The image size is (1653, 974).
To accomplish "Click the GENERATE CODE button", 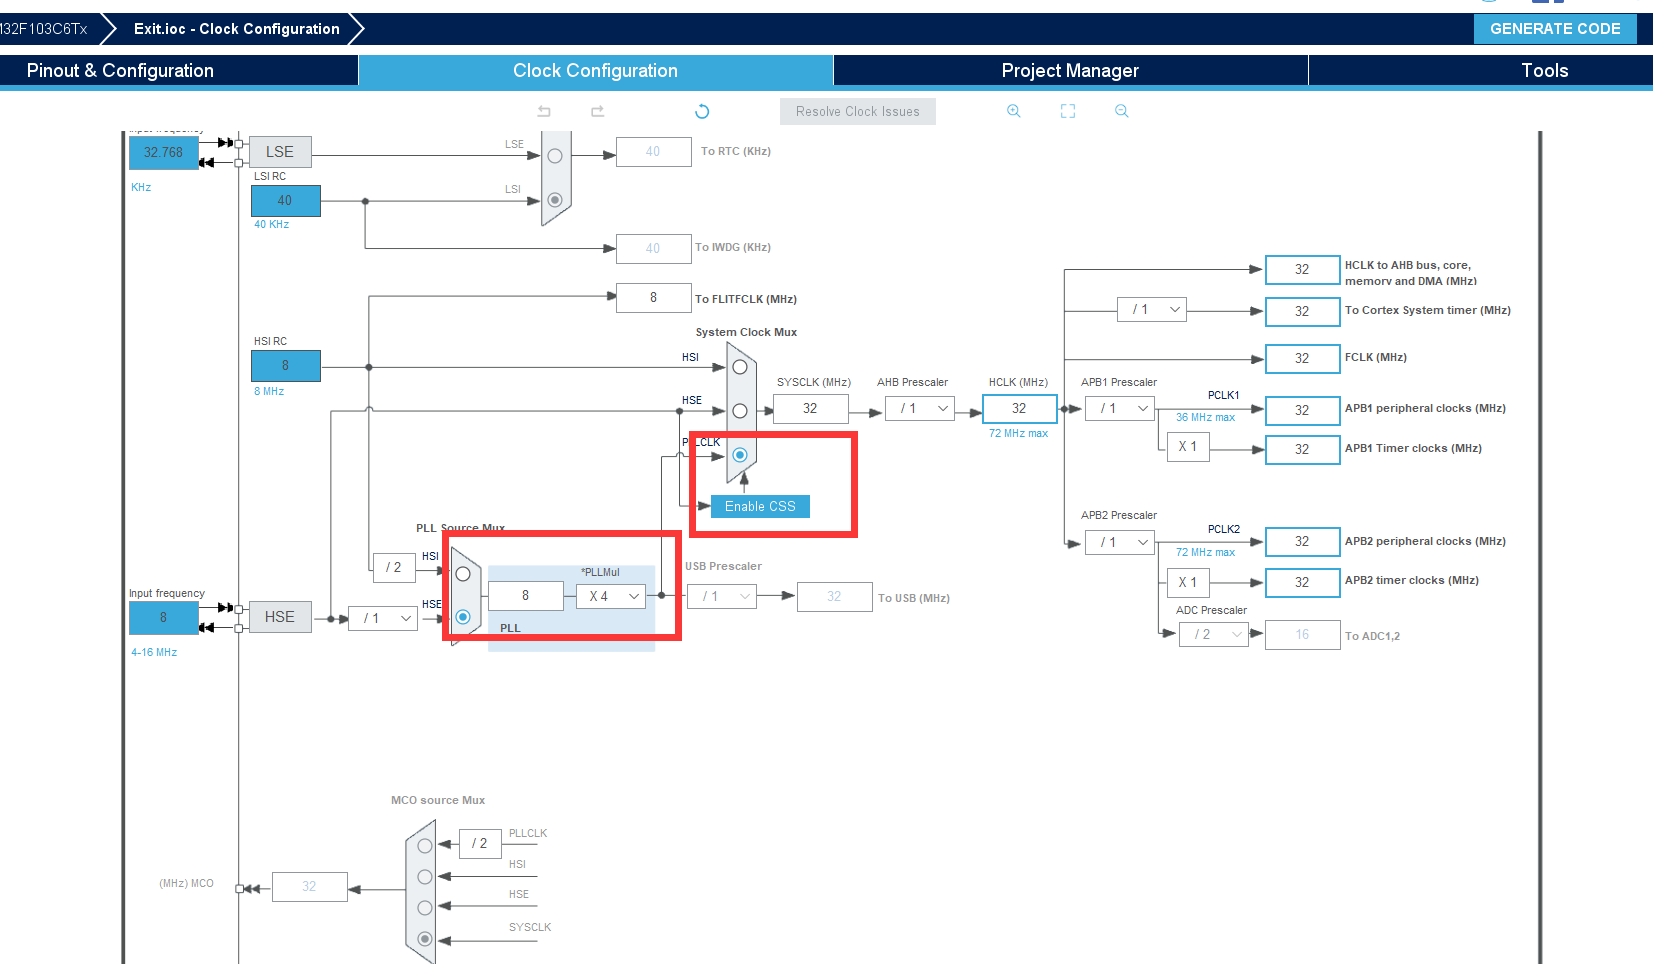I will coord(1555,29).
